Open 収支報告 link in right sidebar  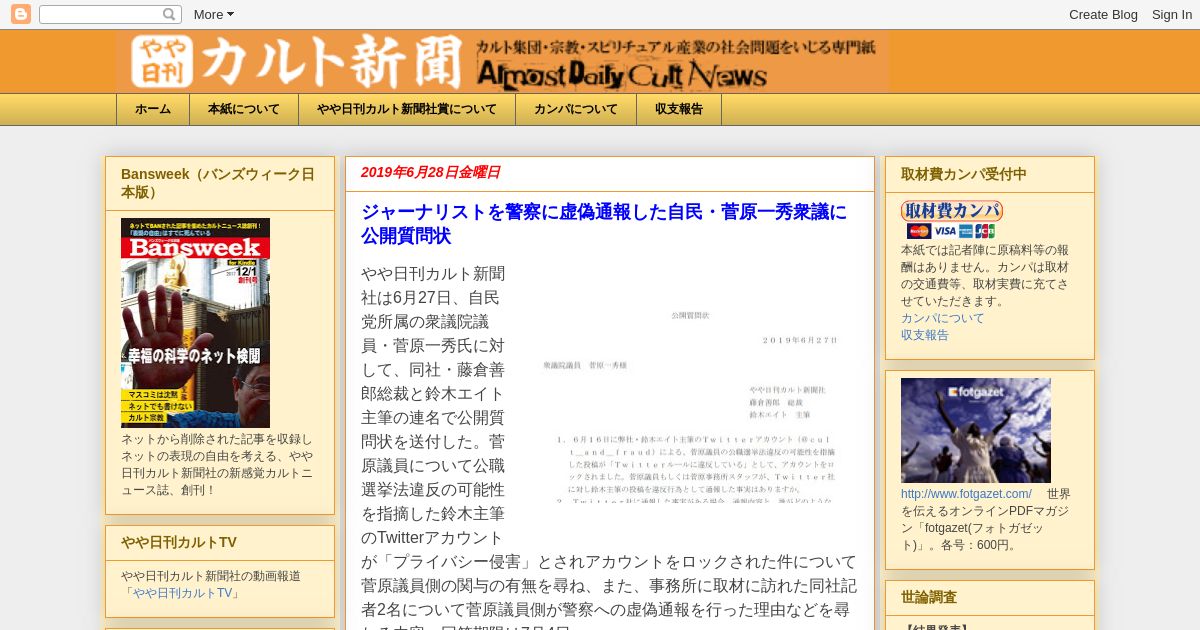click(925, 335)
